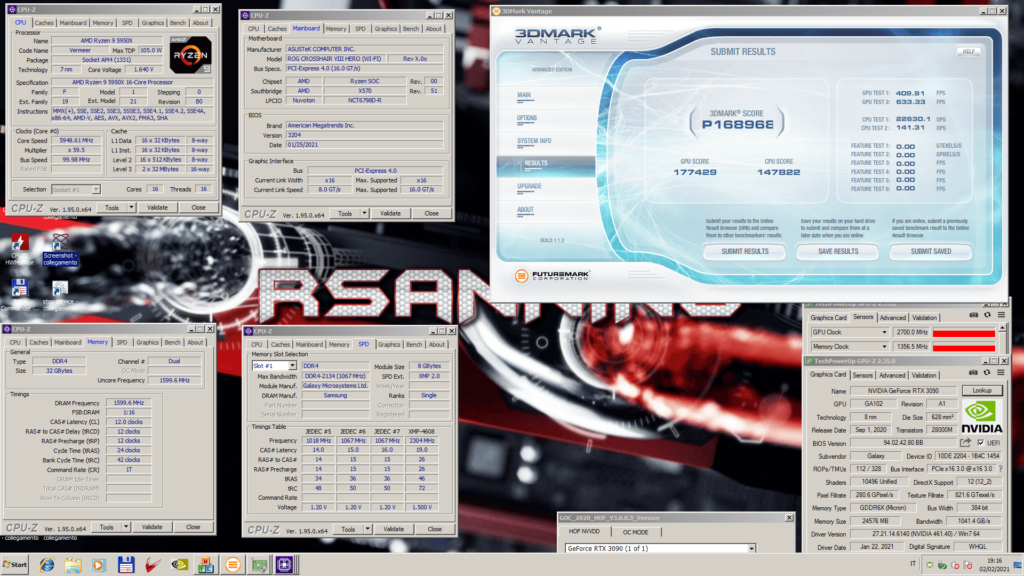This screenshot has height=576, width=1024.
Task: Open the Screenshot collegamento desktop shortcut
Action: (x=60, y=249)
